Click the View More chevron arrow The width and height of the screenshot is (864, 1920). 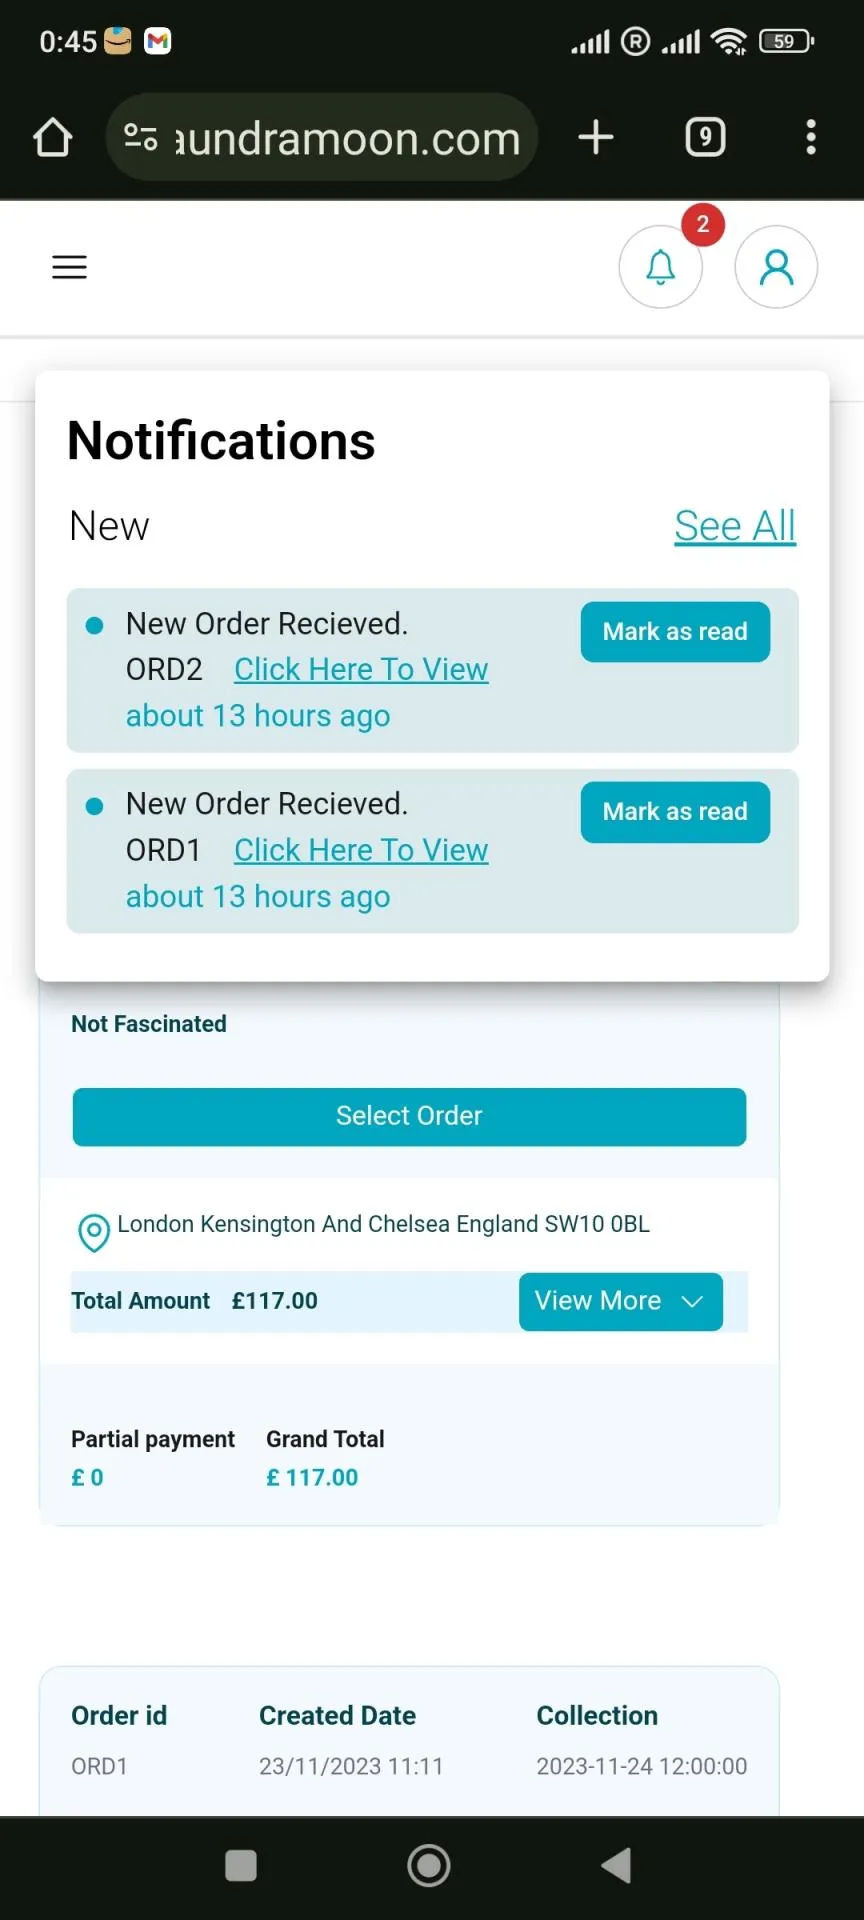(692, 1301)
